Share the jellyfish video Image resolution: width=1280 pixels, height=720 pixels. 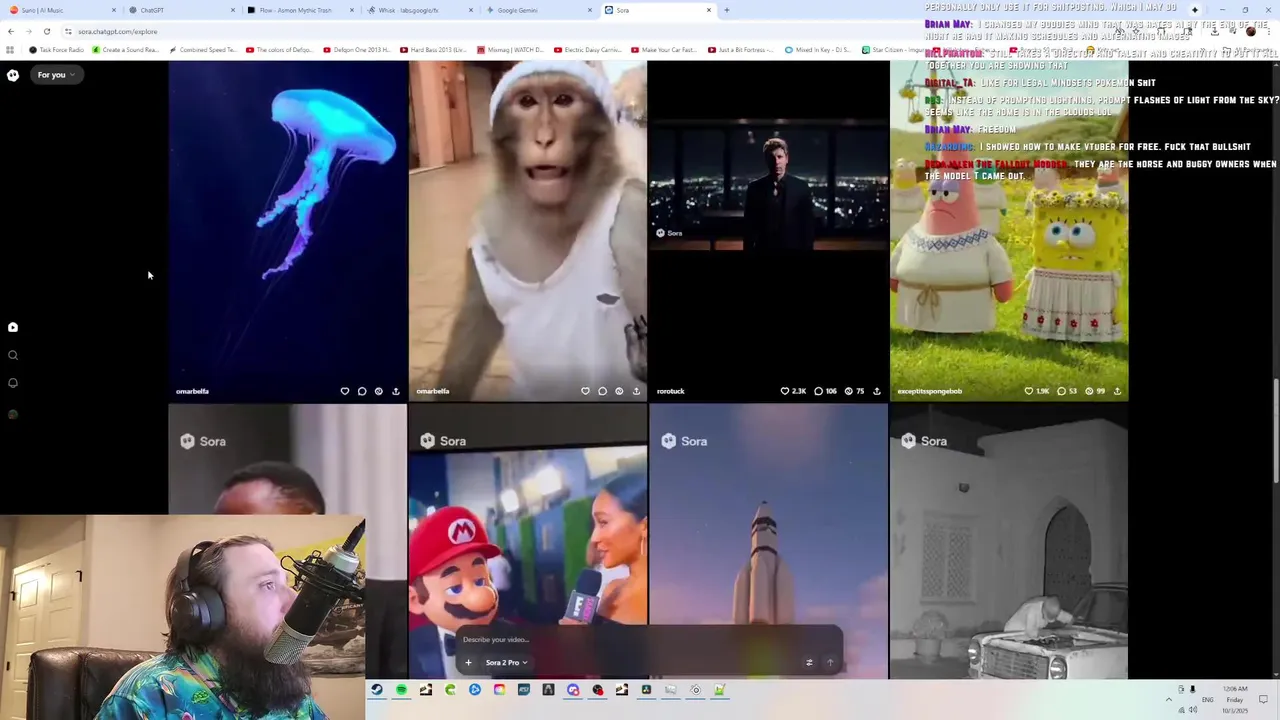coord(395,391)
